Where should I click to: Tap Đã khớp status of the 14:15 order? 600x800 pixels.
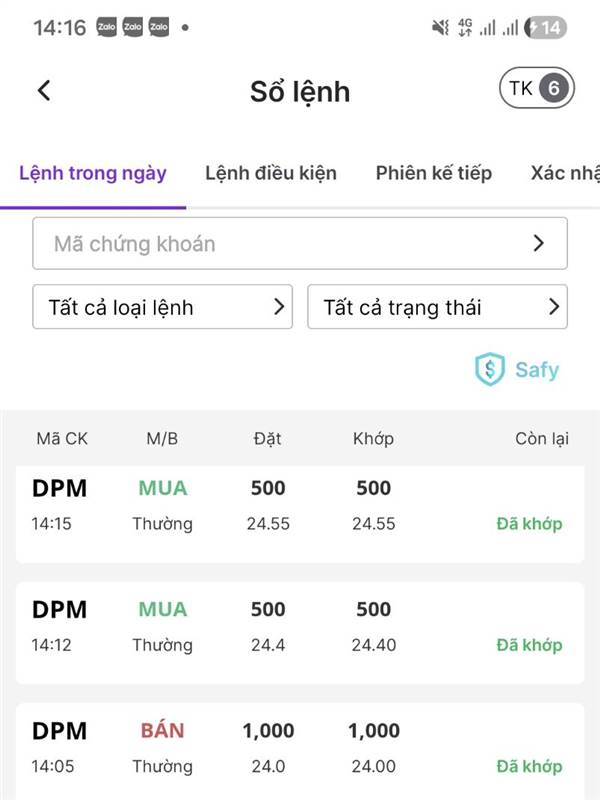(529, 523)
